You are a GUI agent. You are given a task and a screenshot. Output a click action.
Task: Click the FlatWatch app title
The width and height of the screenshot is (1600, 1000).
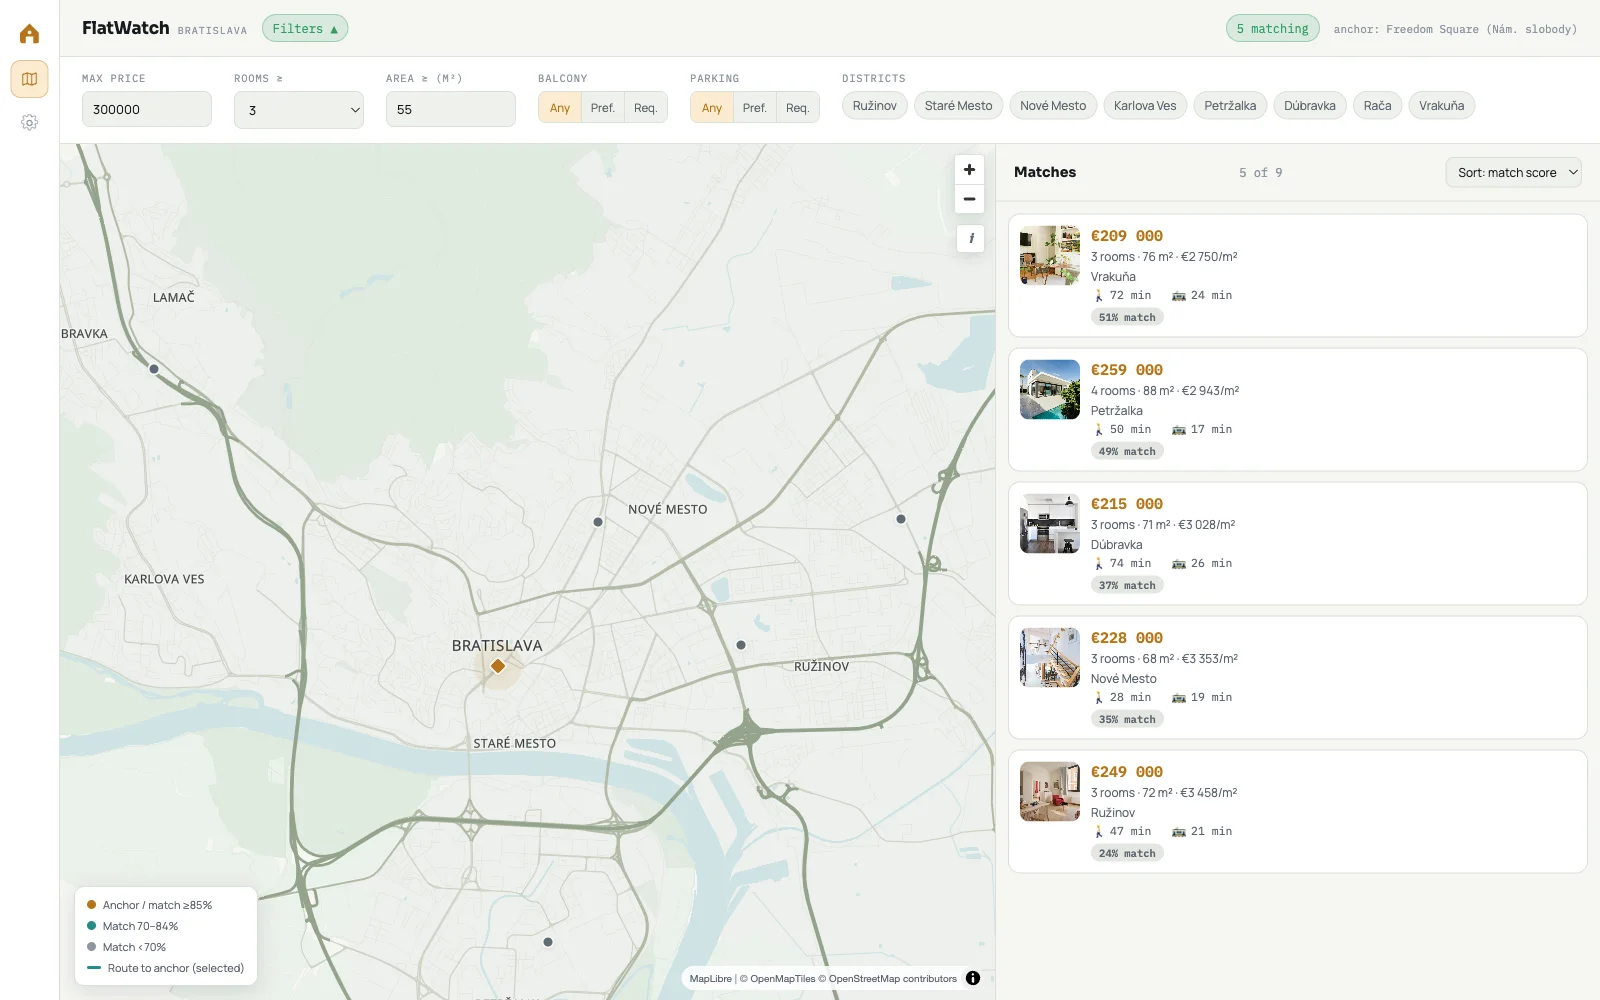click(x=126, y=28)
